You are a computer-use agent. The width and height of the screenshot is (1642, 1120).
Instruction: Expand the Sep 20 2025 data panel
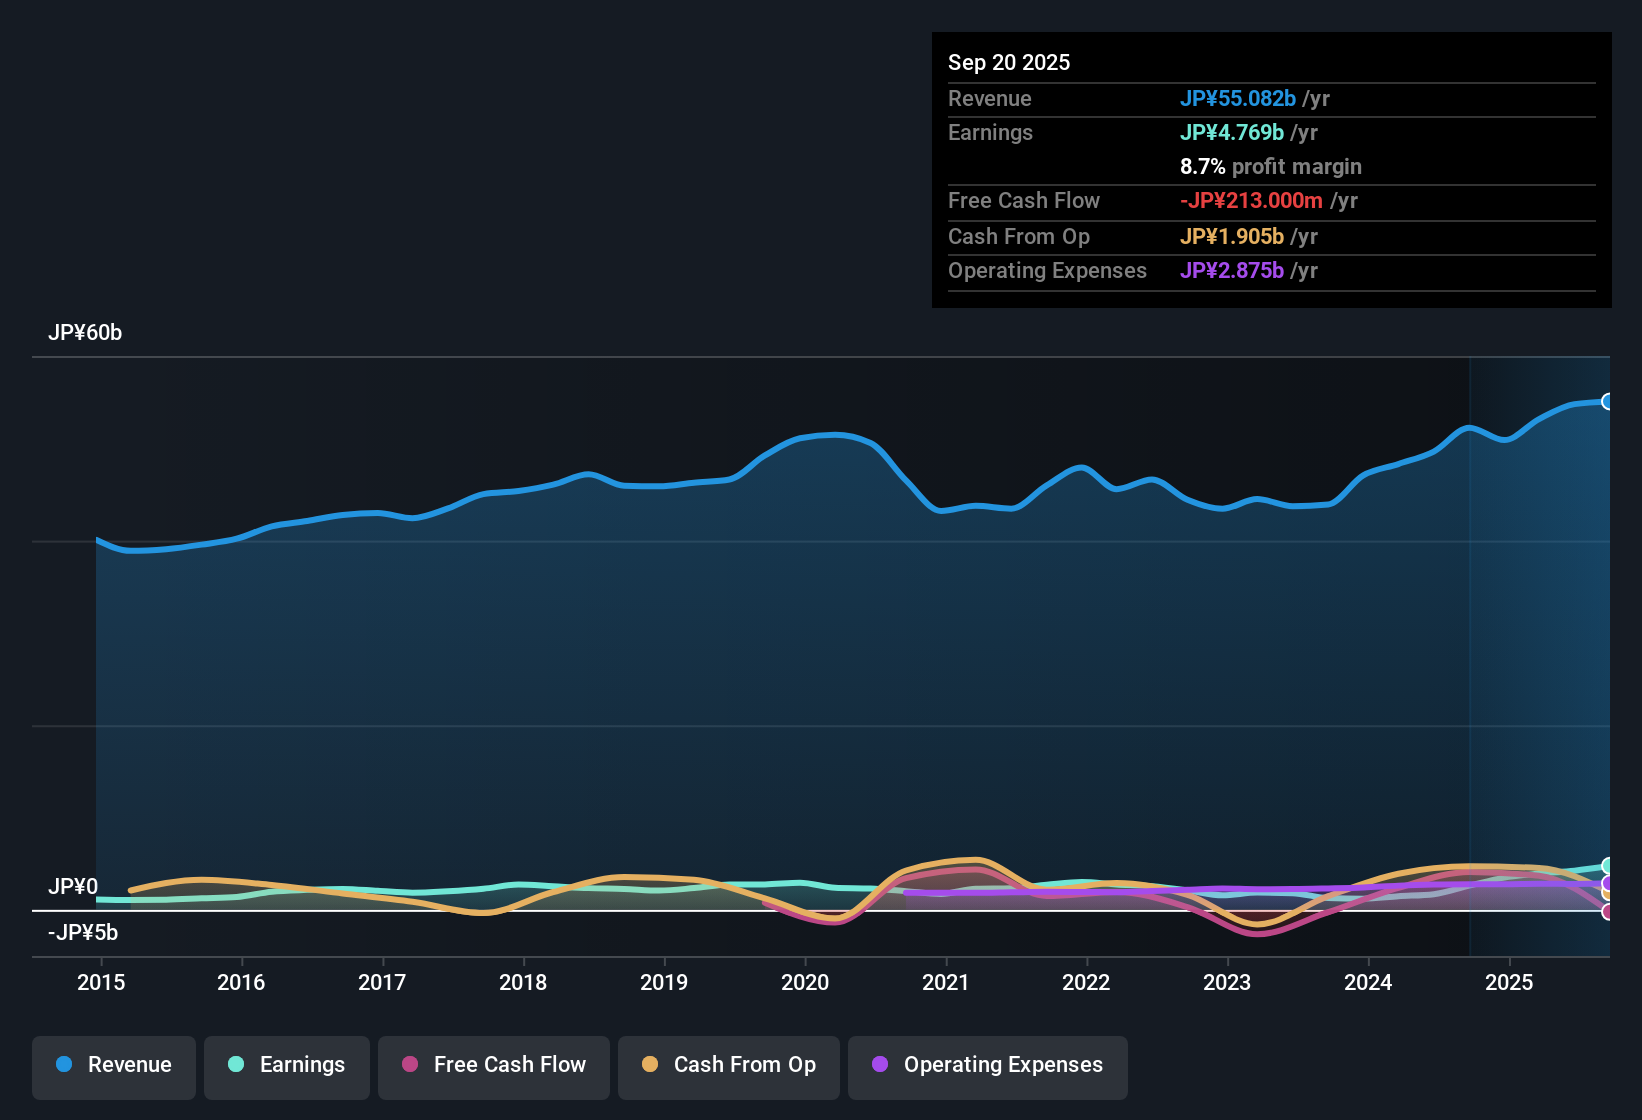1009,62
